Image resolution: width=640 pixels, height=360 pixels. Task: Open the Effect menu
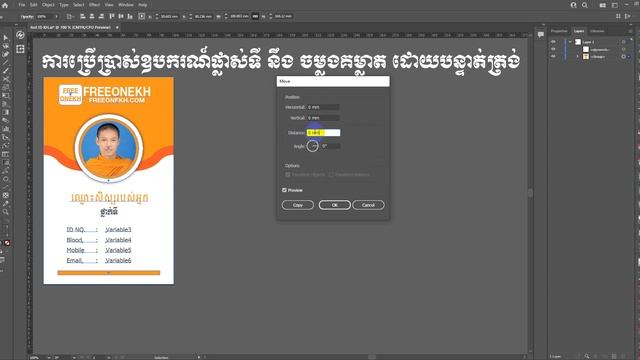click(94, 5)
